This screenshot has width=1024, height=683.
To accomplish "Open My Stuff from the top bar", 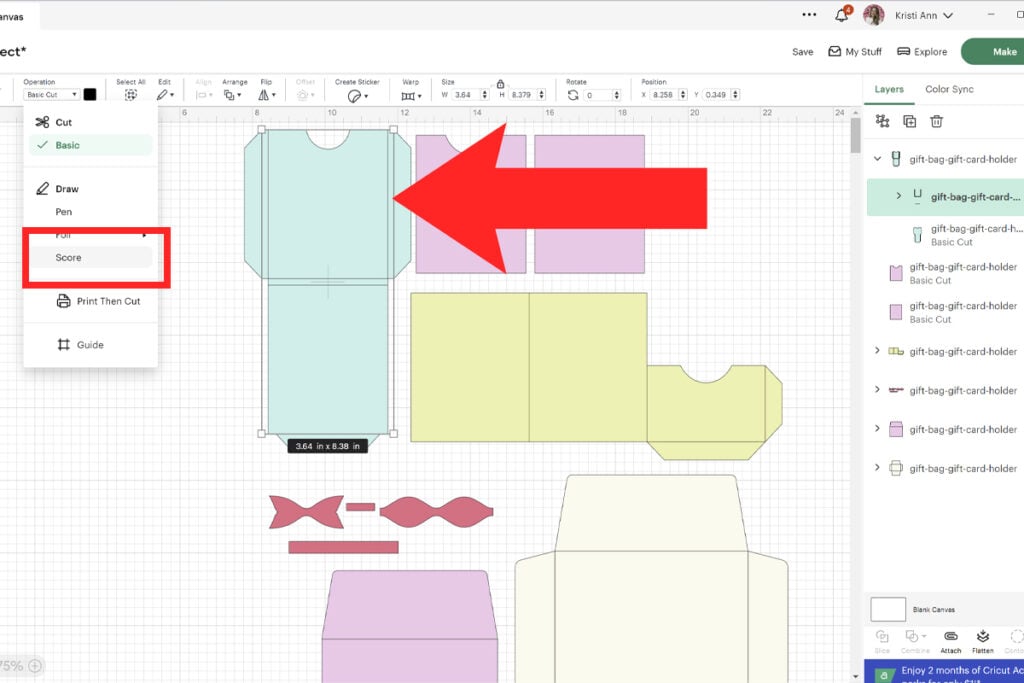I will pyautogui.click(x=855, y=51).
